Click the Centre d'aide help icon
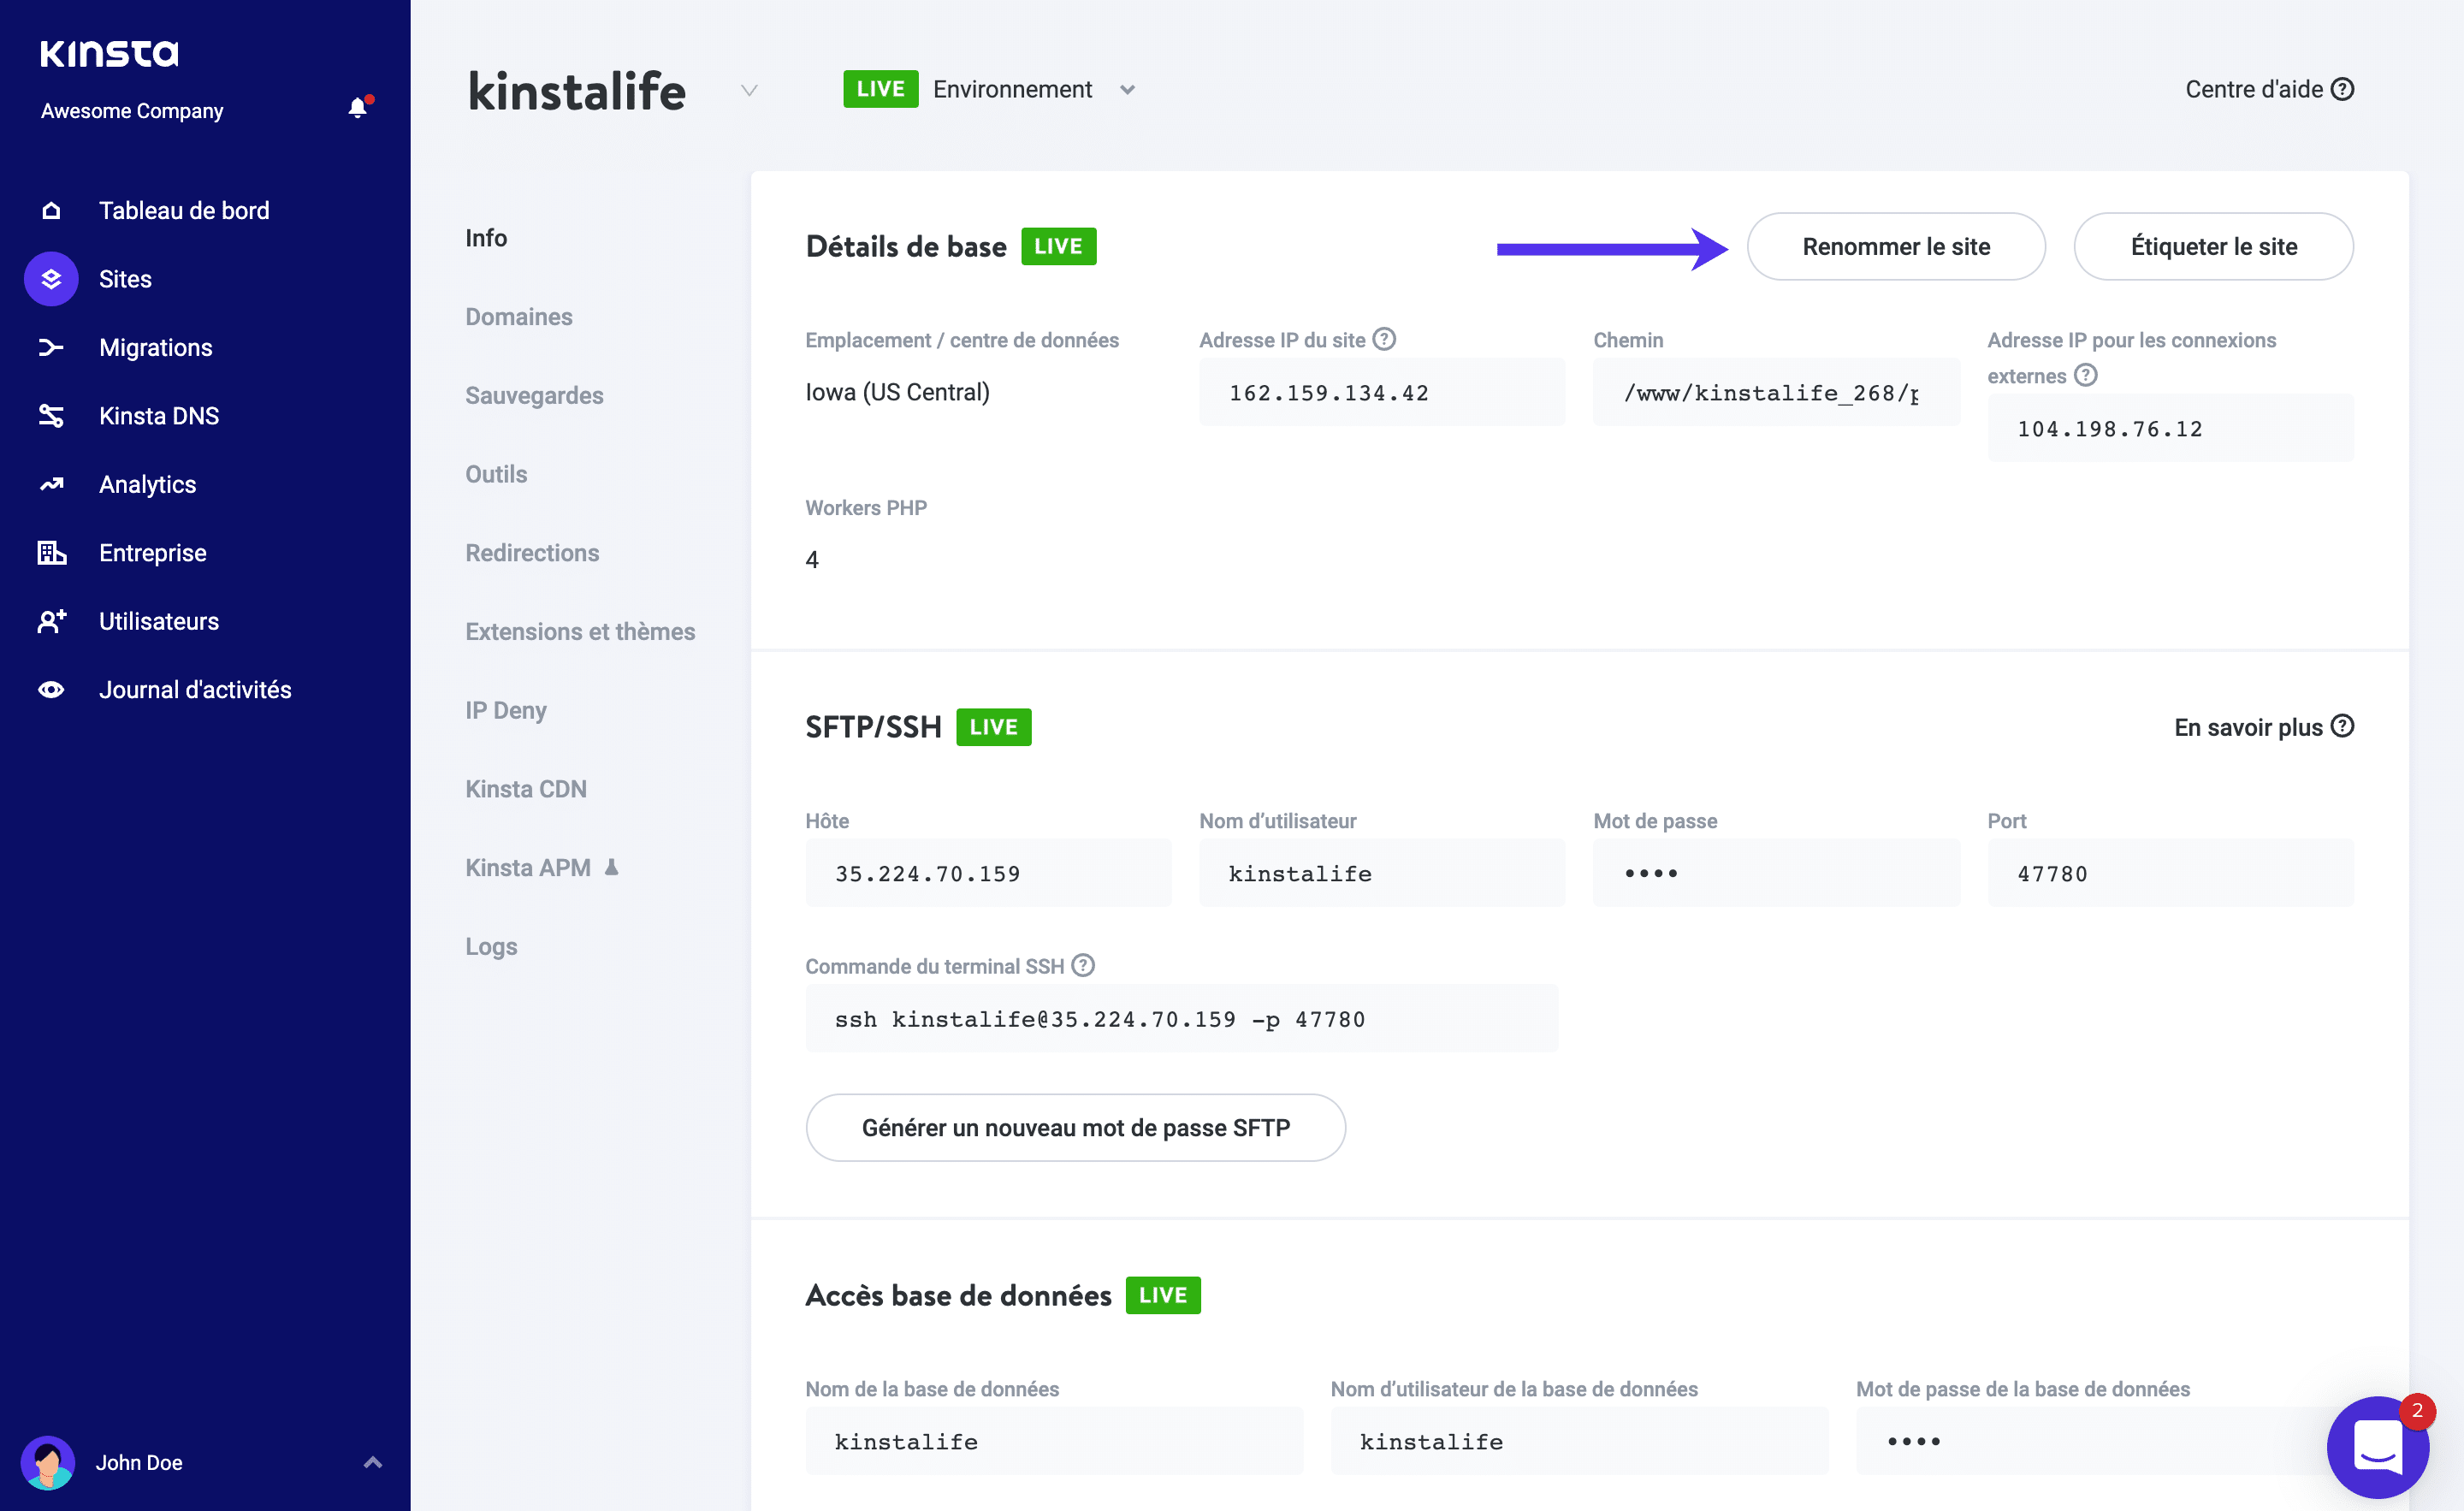The image size is (2464, 1511). click(2344, 88)
